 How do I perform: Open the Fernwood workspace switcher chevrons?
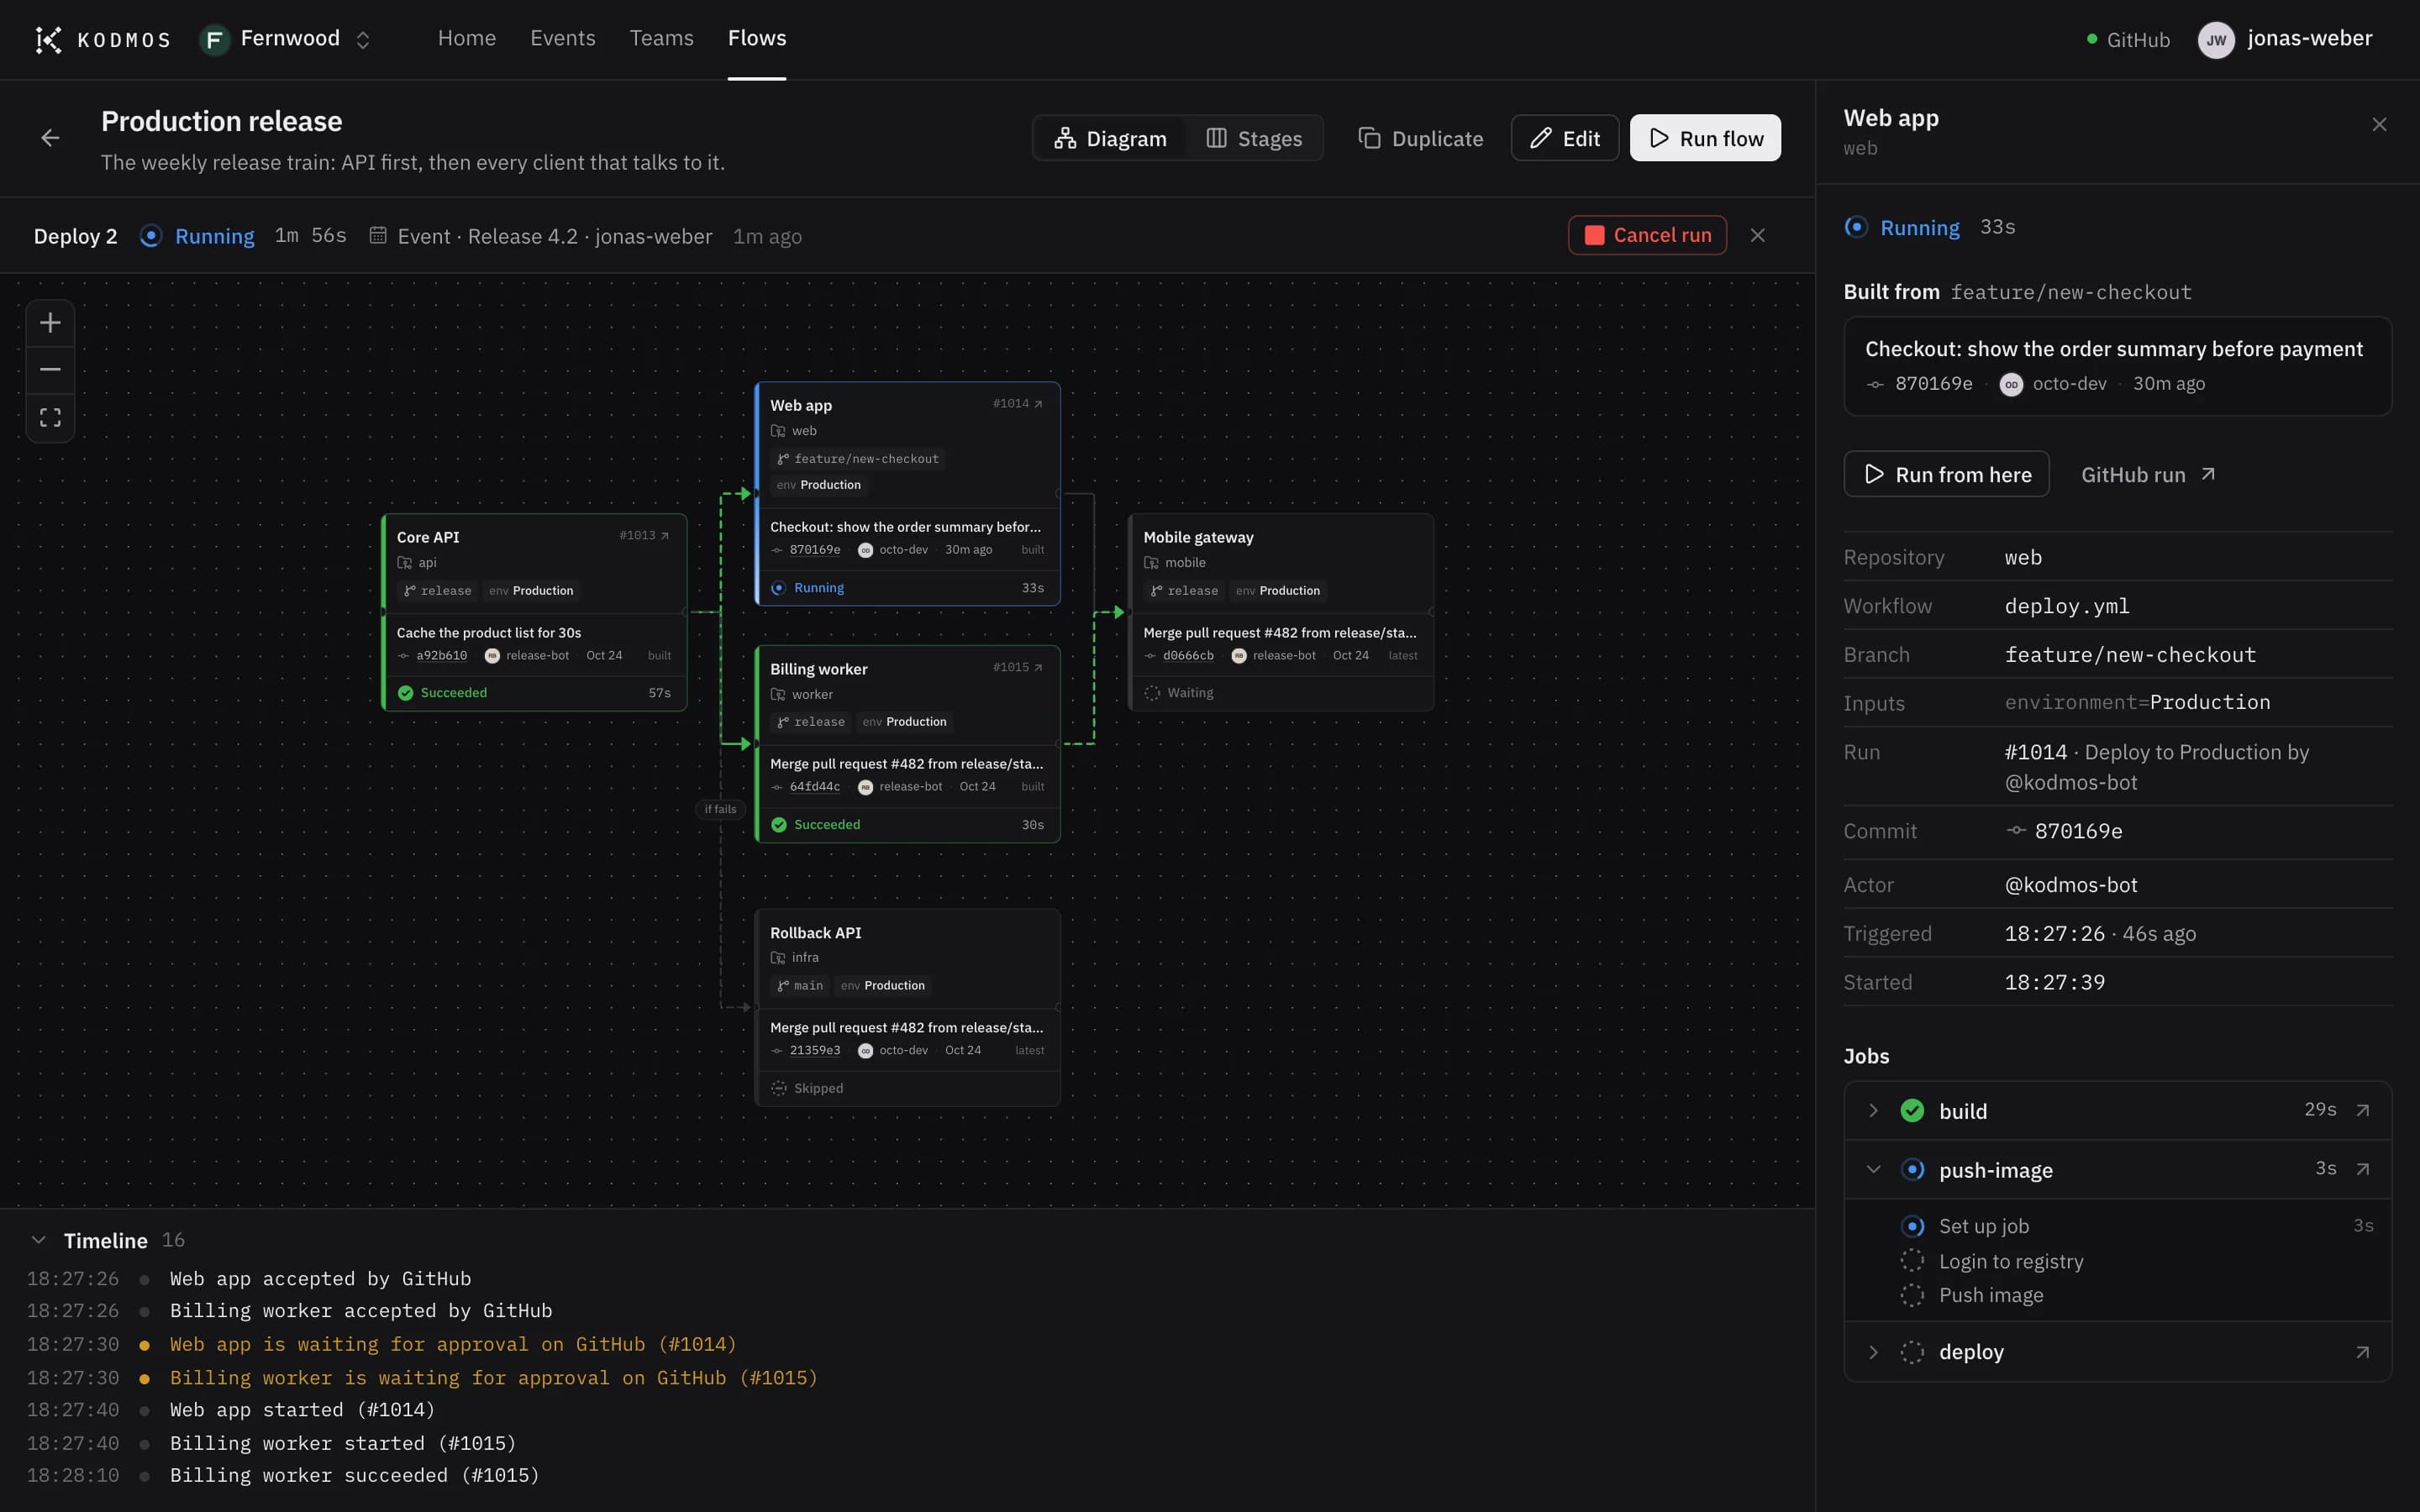point(363,40)
